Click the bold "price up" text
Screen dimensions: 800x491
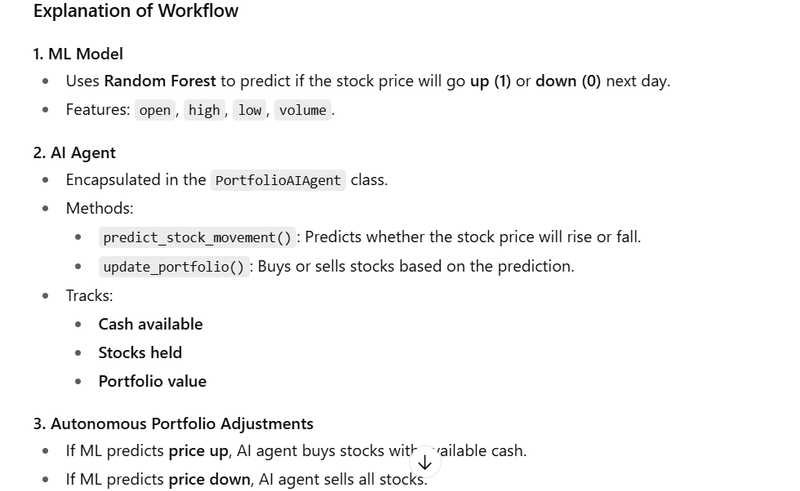[198, 451]
